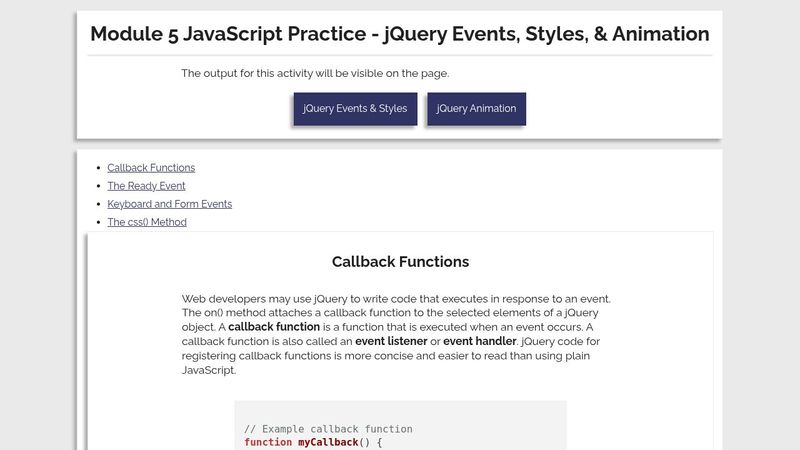The width and height of the screenshot is (800, 450).
Task: Click the bullet beside The Ready Event
Action: coord(97,186)
